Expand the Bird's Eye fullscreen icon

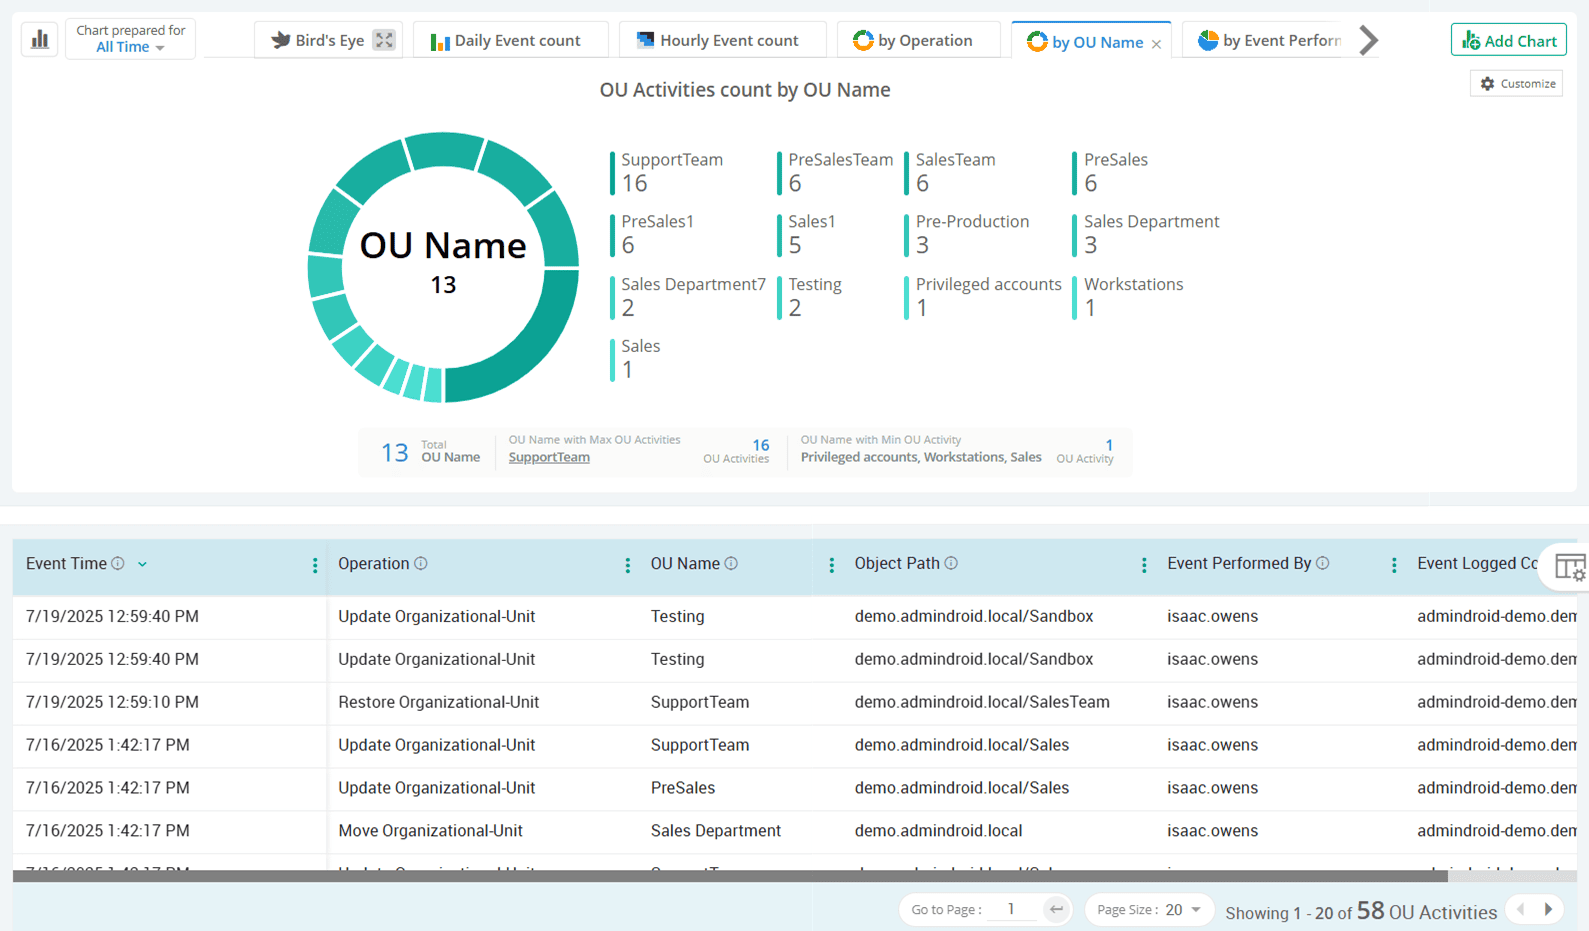(384, 40)
